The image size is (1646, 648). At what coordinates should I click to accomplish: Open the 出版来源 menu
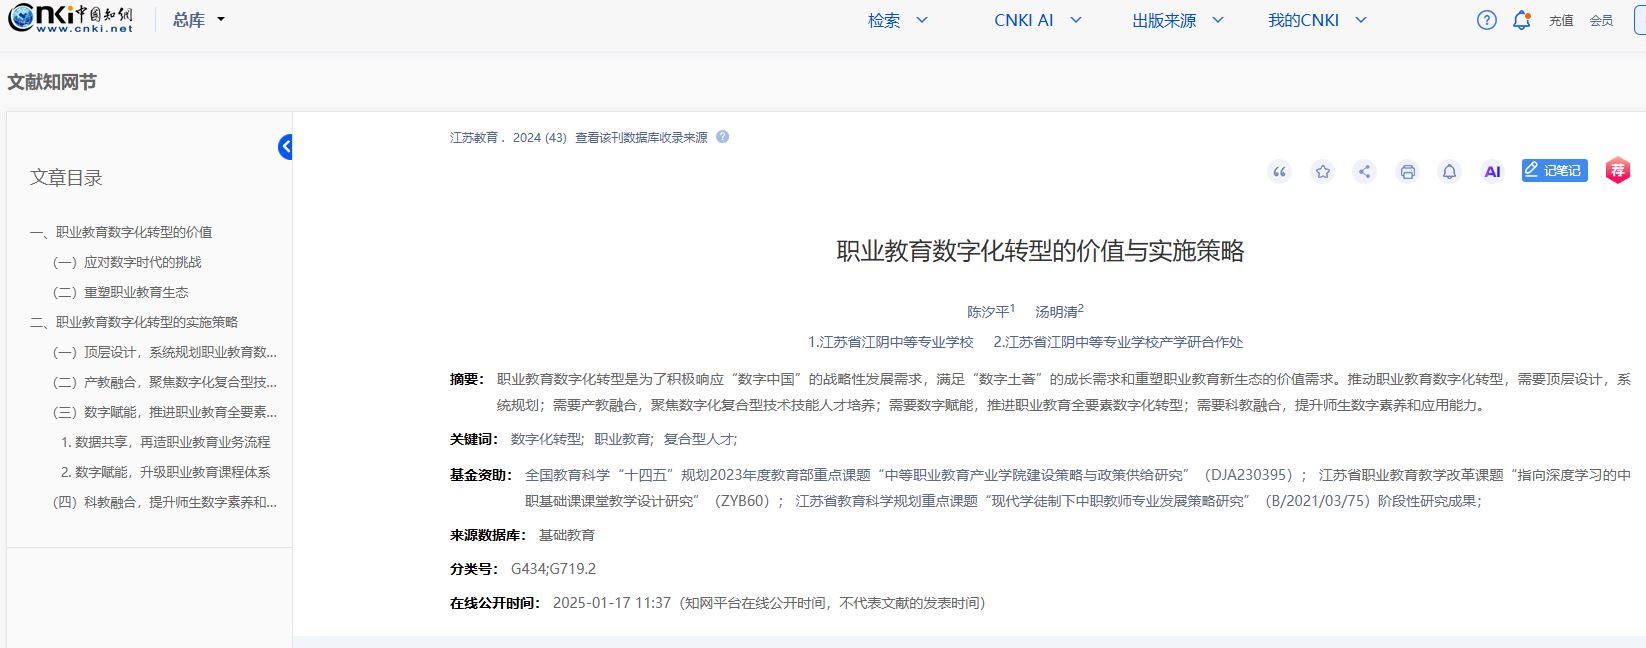point(1177,20)
